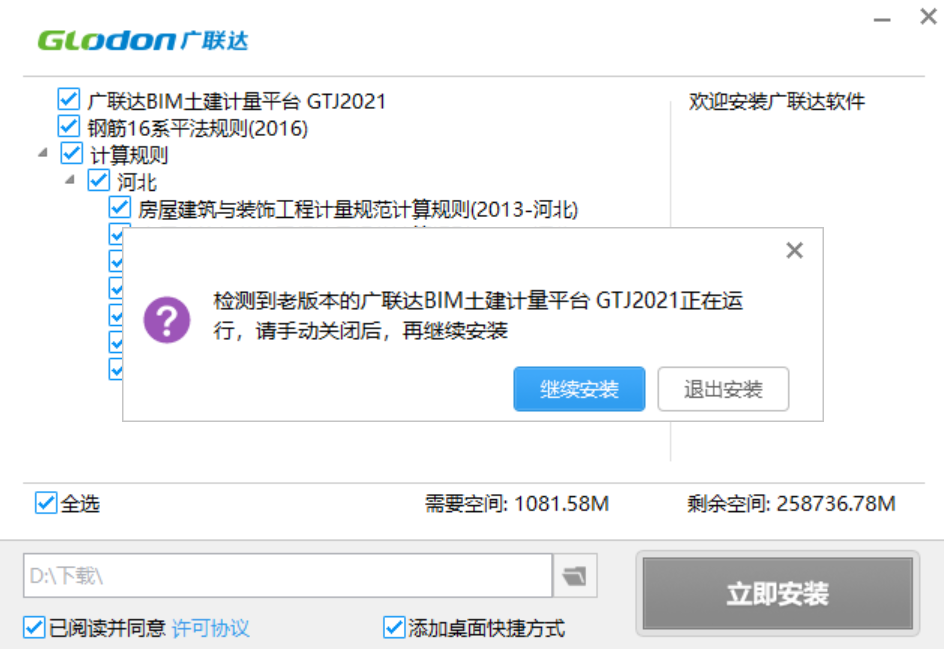Select the 计算规则 tree label
Image resolution: width=944 pixels, height=649 pixels.
pos(129,155)
